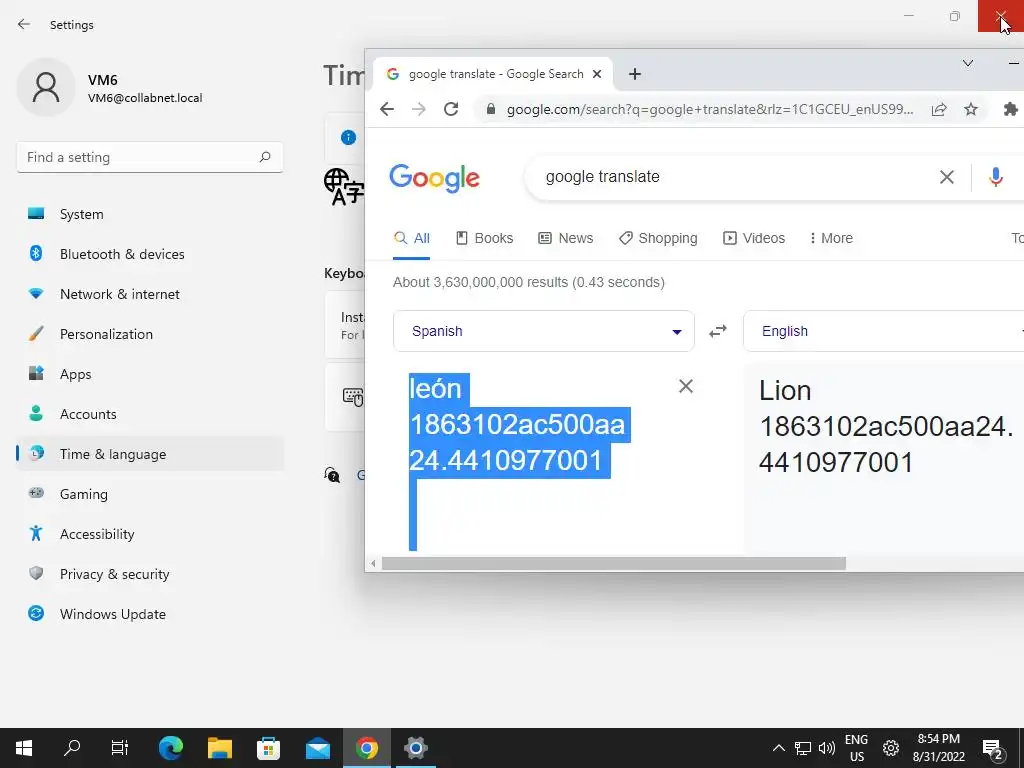The width and height of the screenshot is (1024, 768).
Task: Go back using the Settings back arrow
Action: coord(24,24)
